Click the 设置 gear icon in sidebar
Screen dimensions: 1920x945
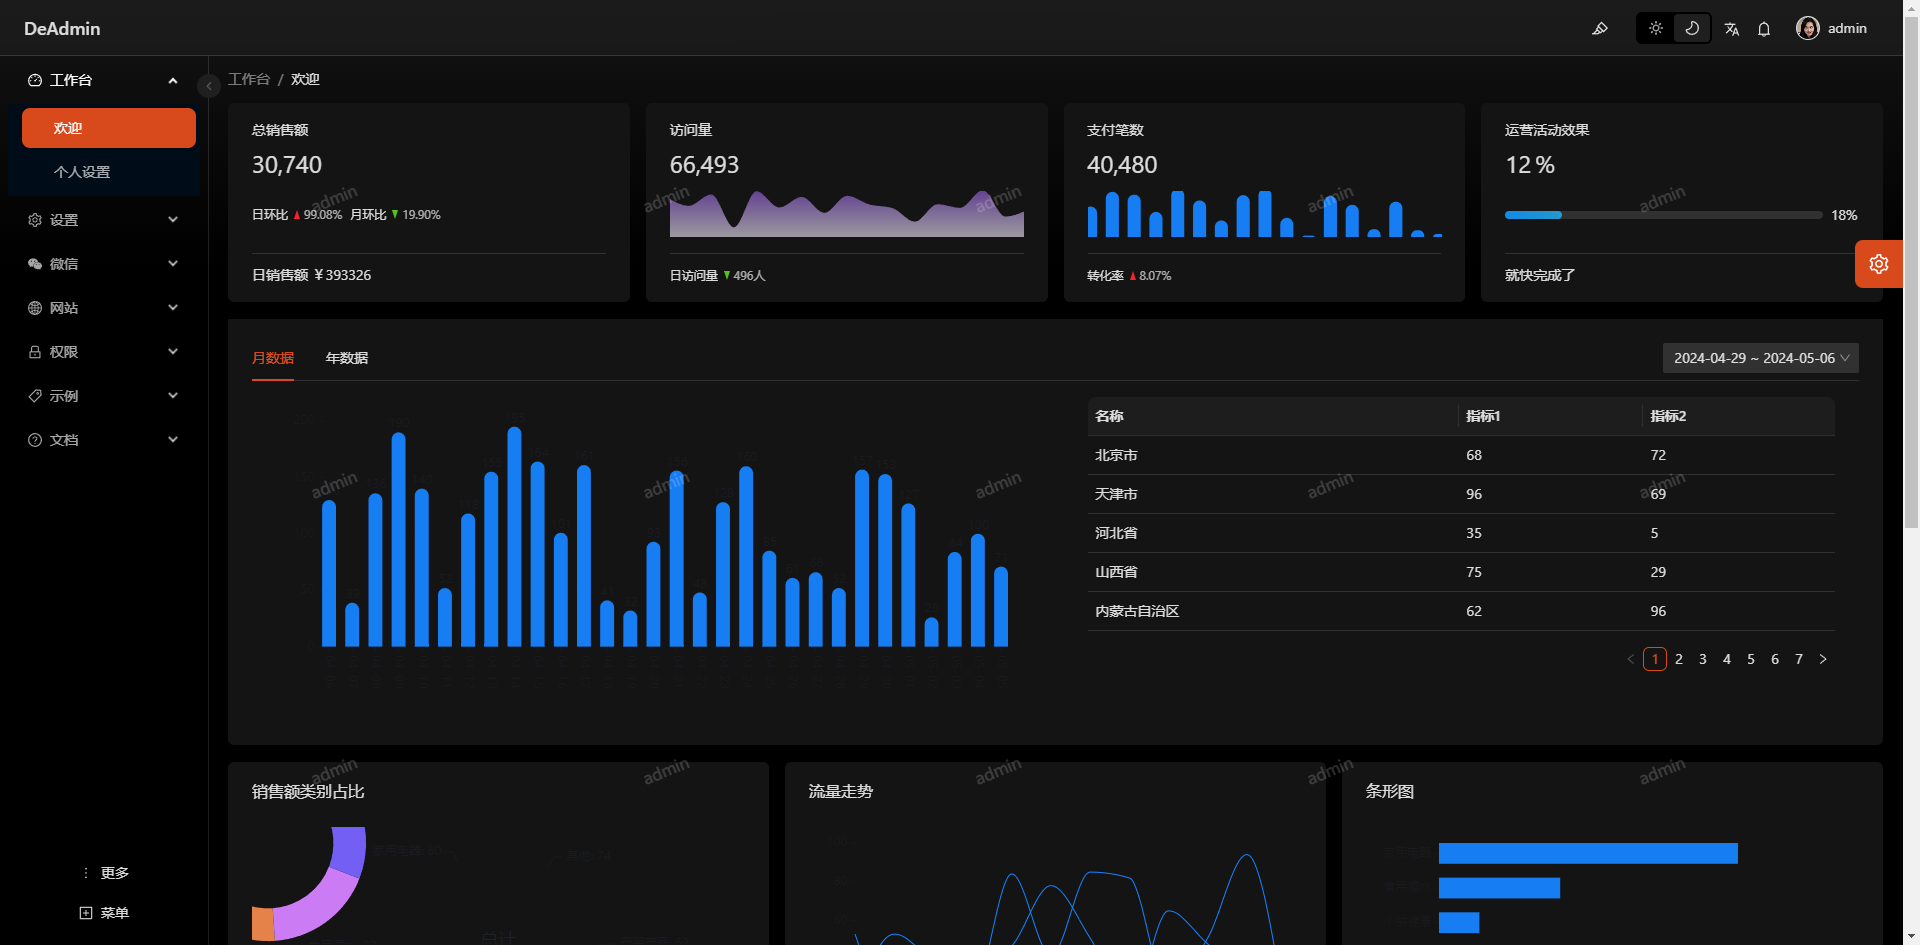(x=35, y=220)
